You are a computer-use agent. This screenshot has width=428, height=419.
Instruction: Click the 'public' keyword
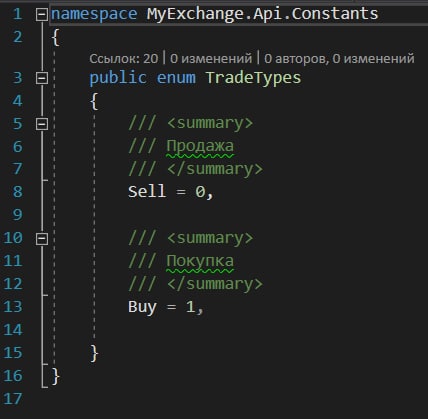tap(118, 78)
